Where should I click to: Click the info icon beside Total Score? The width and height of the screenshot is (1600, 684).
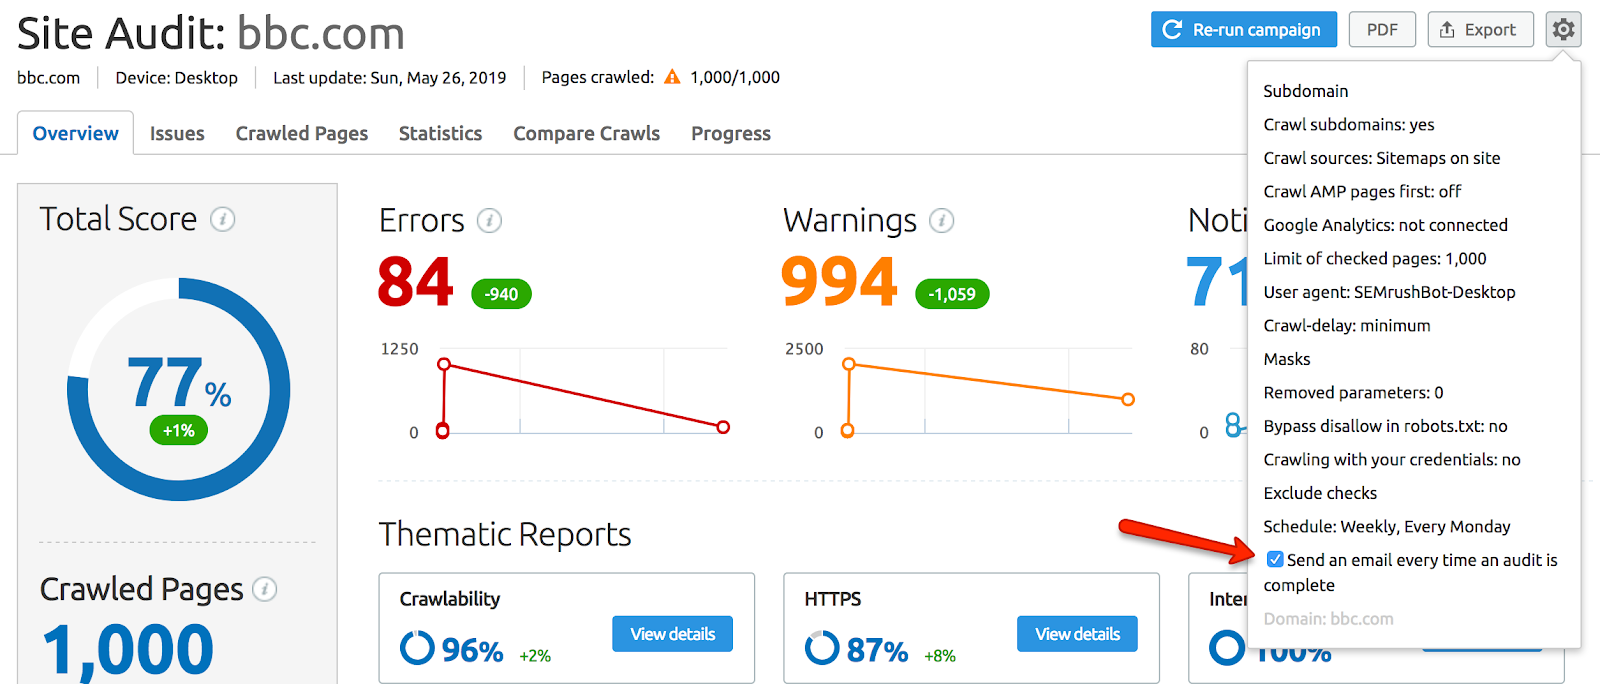point(223,219)
